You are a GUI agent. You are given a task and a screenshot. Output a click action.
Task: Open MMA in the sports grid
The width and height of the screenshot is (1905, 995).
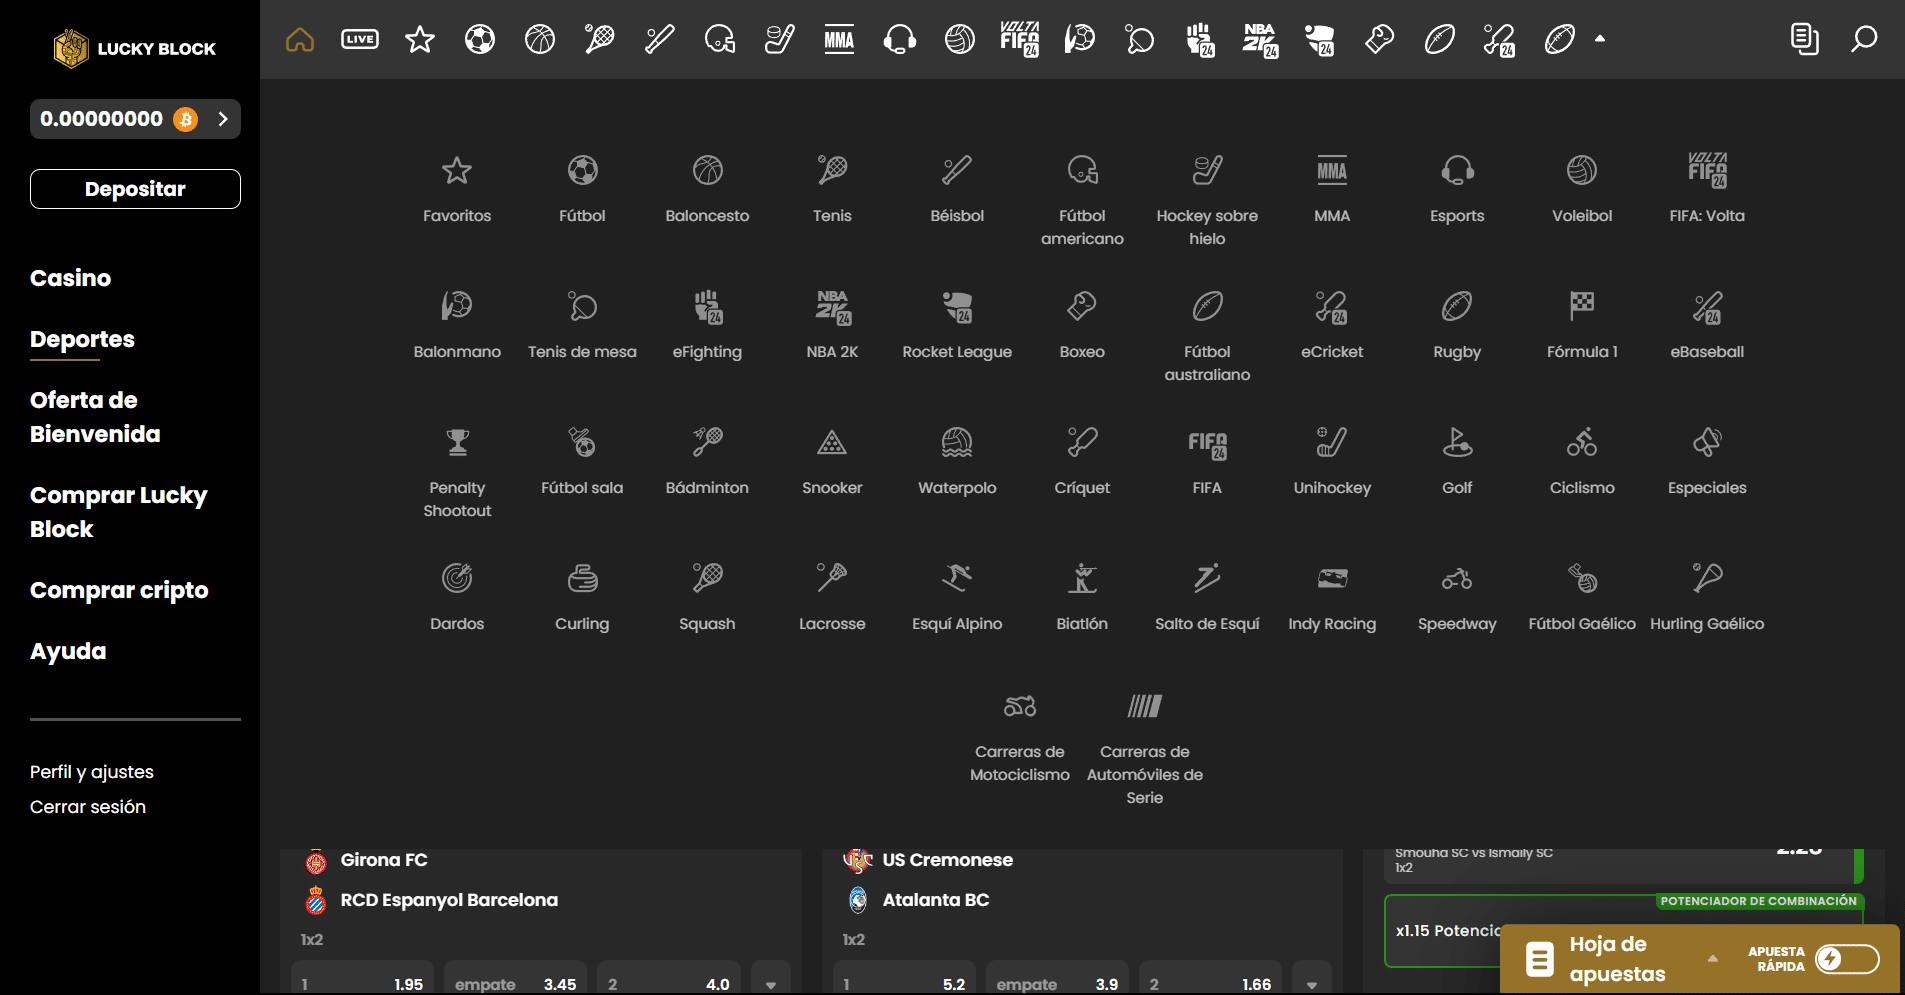click(1332, 189)
